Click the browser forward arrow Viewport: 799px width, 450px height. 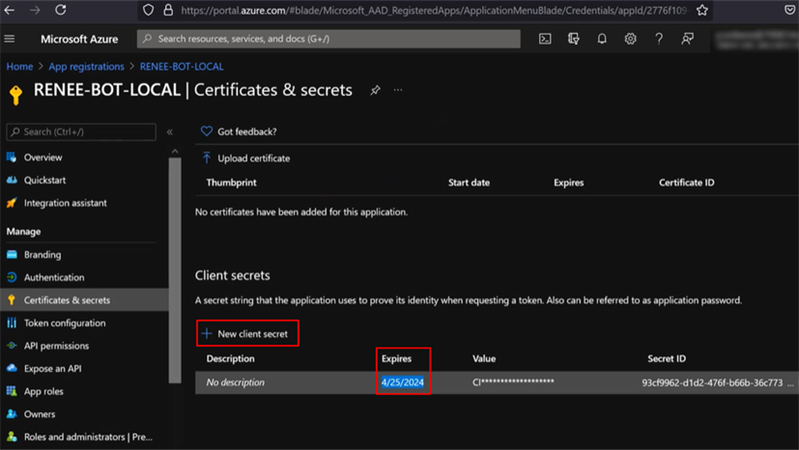35,10
